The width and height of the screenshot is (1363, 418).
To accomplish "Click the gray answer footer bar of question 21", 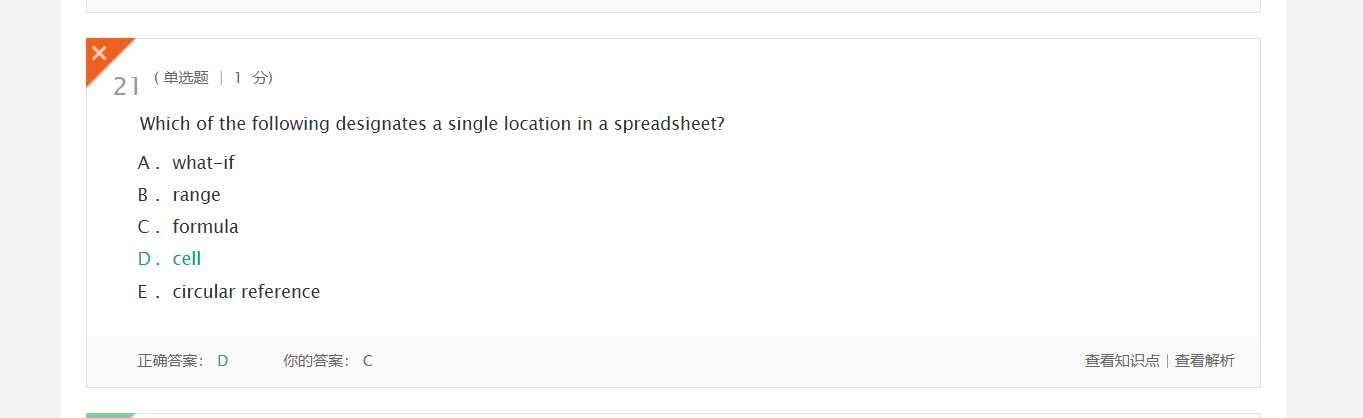I will (673, 362).
